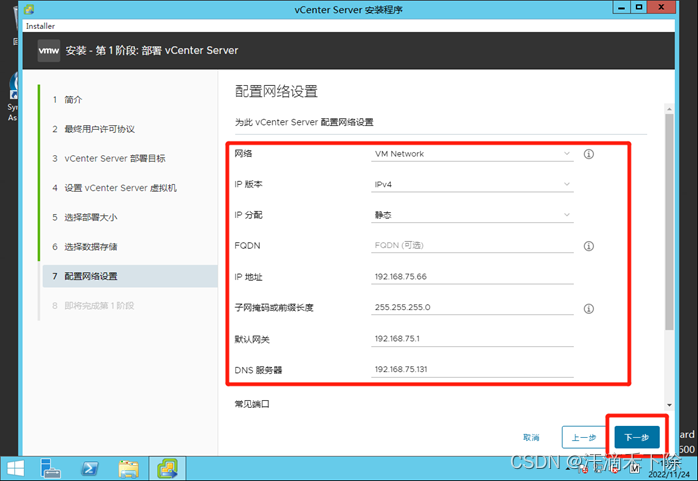The width and height of the screenshot is (698, 481).
Task: Open Server Manager from the taskbar
Action: (x=50, y=469)
